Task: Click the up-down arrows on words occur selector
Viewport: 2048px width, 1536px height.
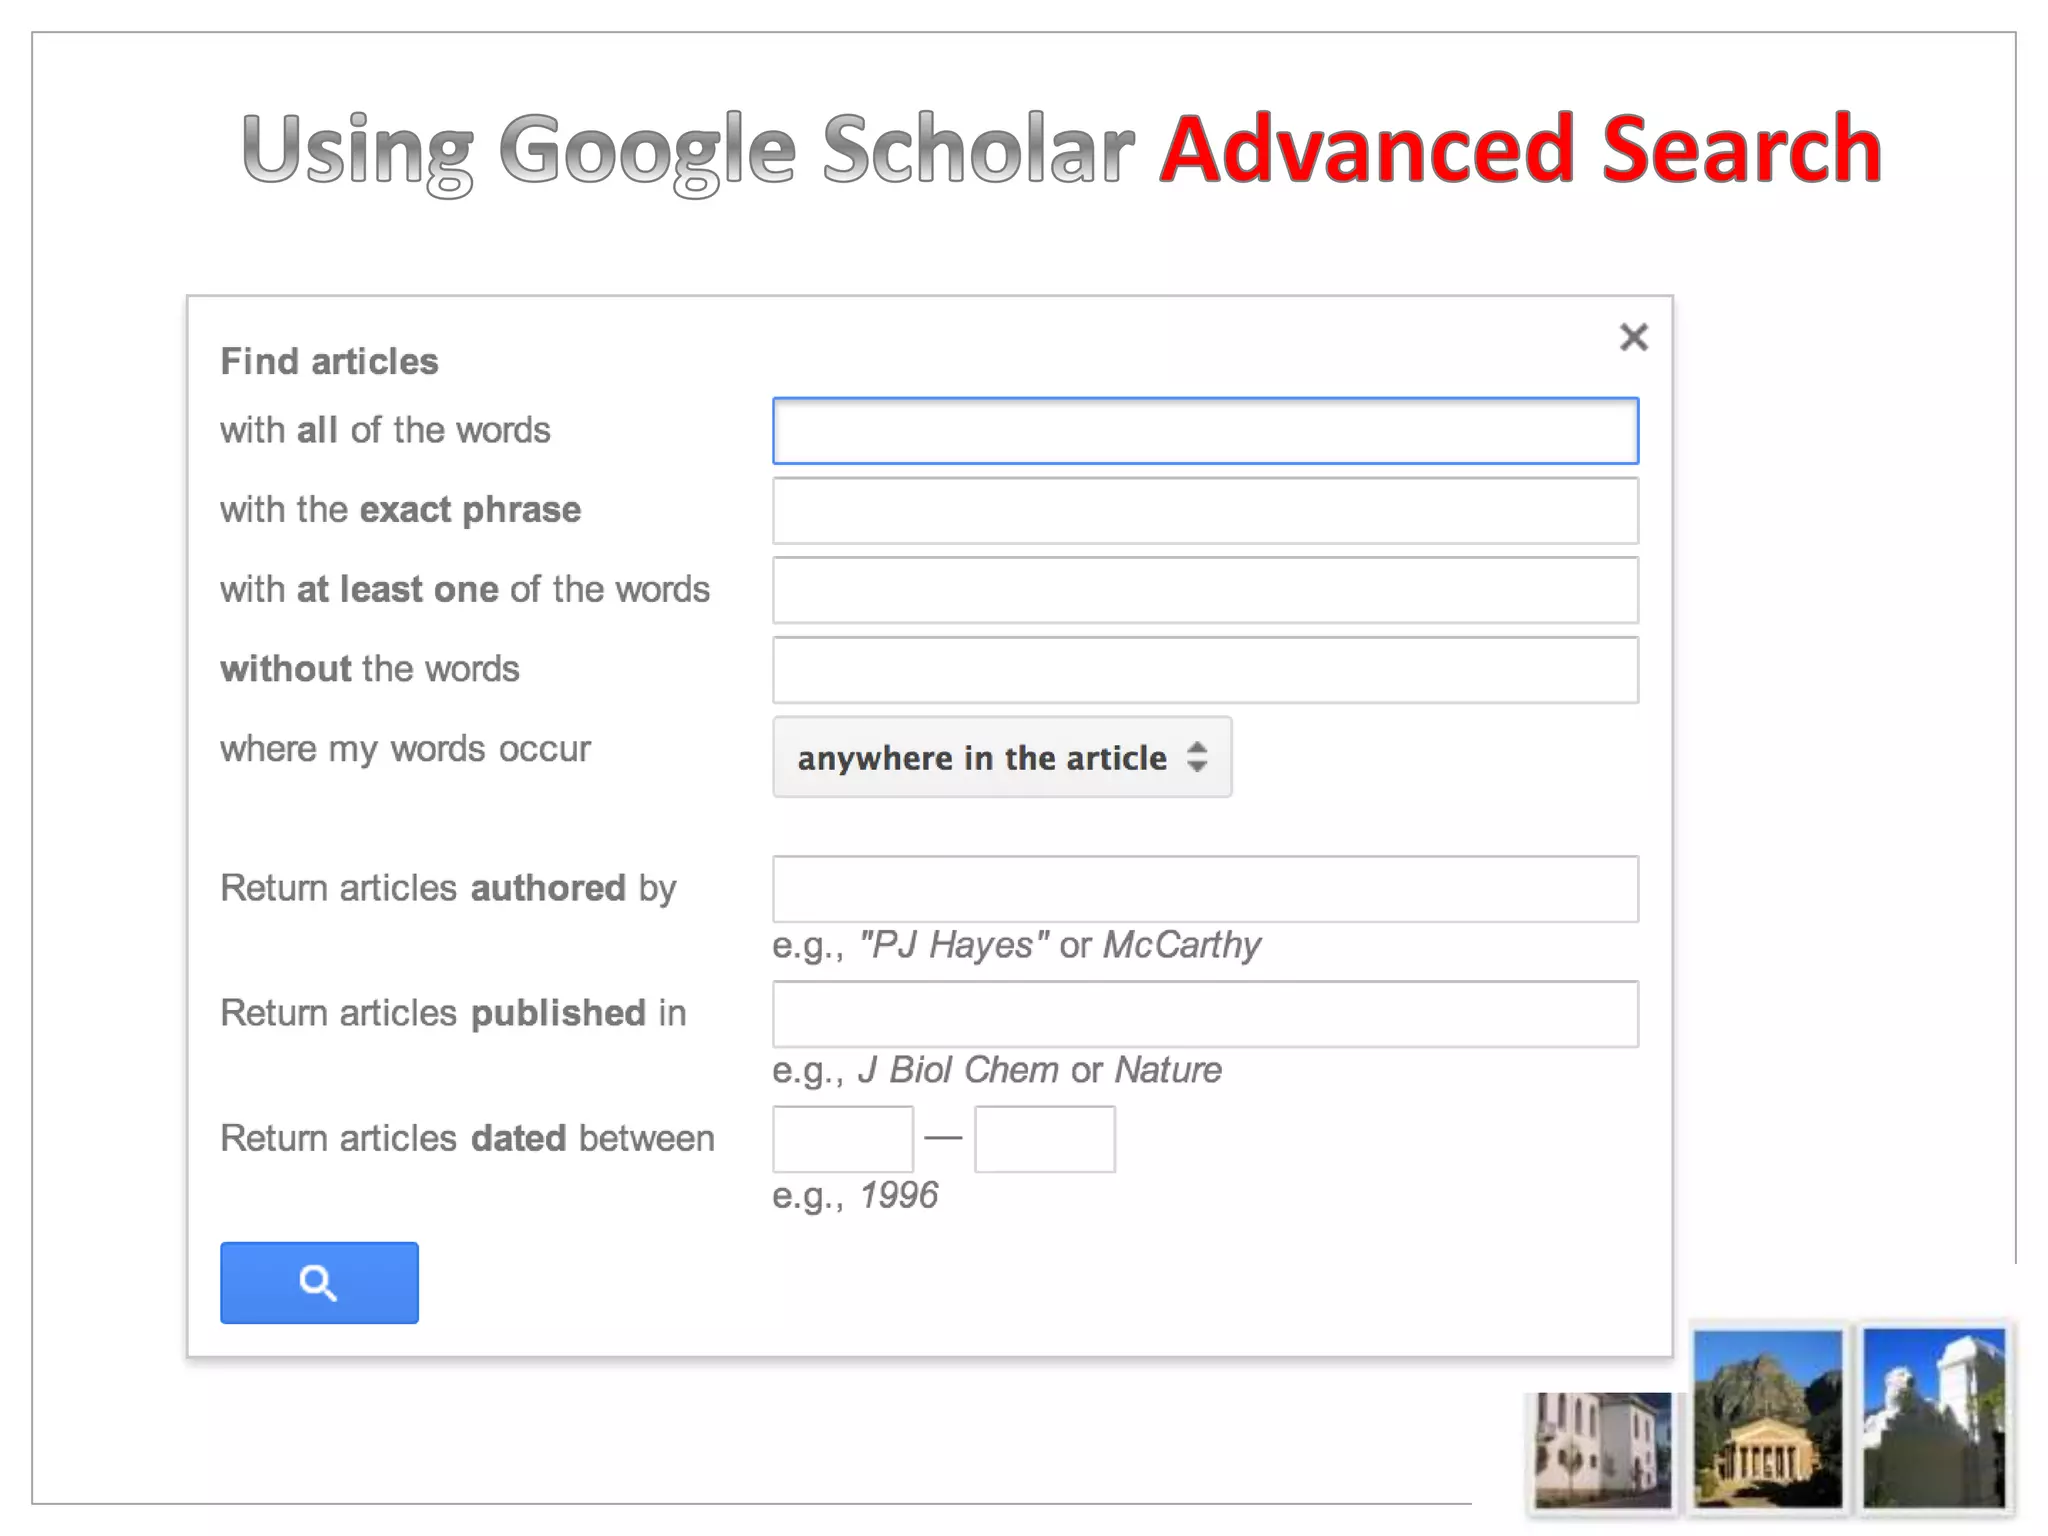Action: click(x=1197, y=757)
